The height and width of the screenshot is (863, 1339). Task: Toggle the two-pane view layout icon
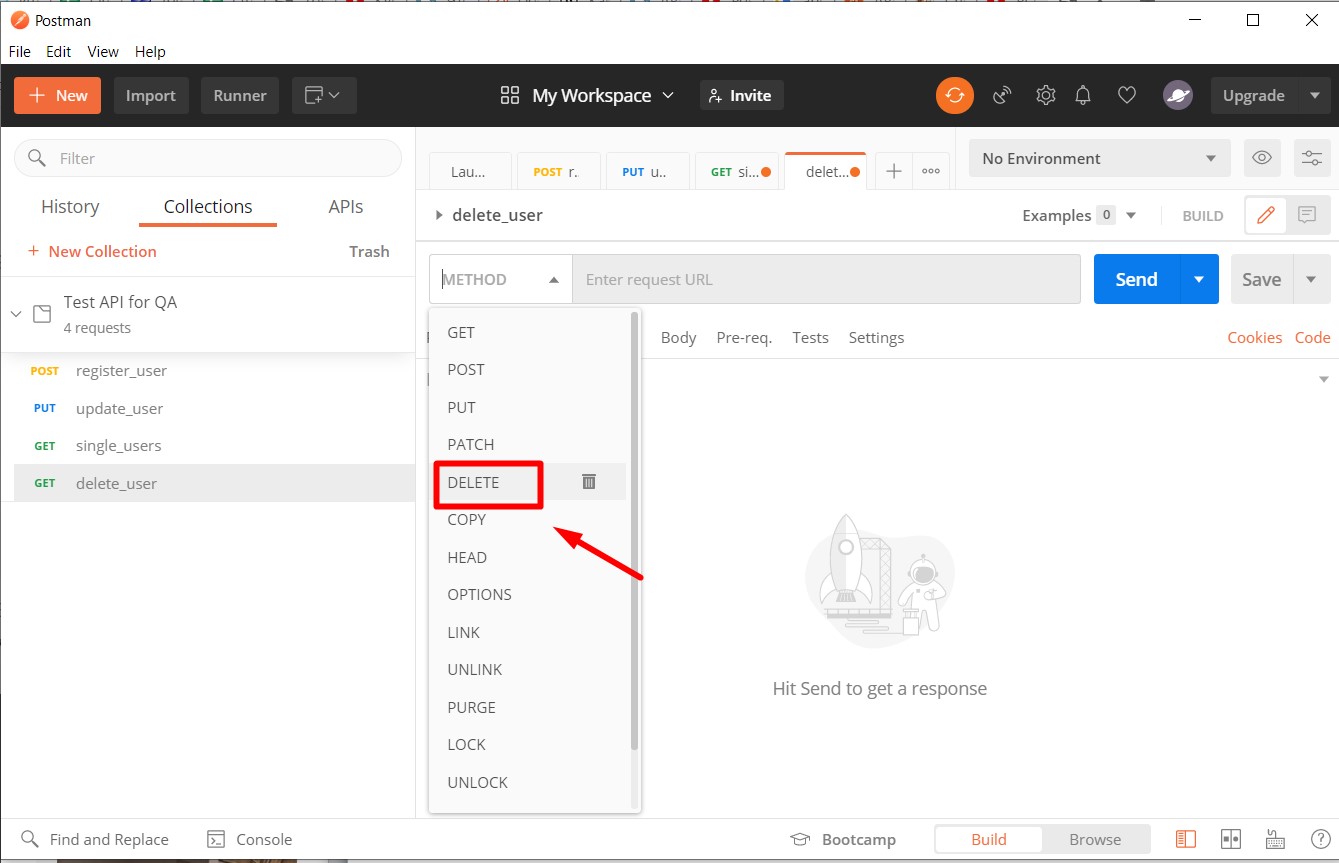(1231, 839)
